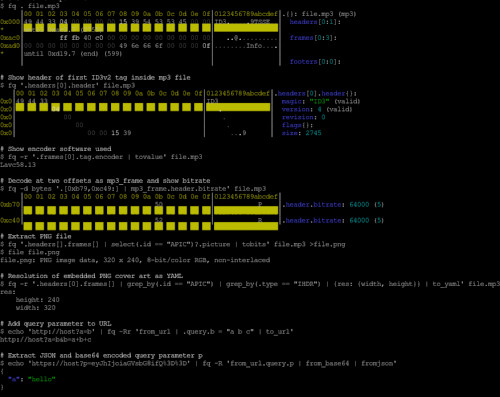Click the echo 'https://host?p=...' from_base64 command
Viewport: 500px width, 397px height.
tap(198, 363)
